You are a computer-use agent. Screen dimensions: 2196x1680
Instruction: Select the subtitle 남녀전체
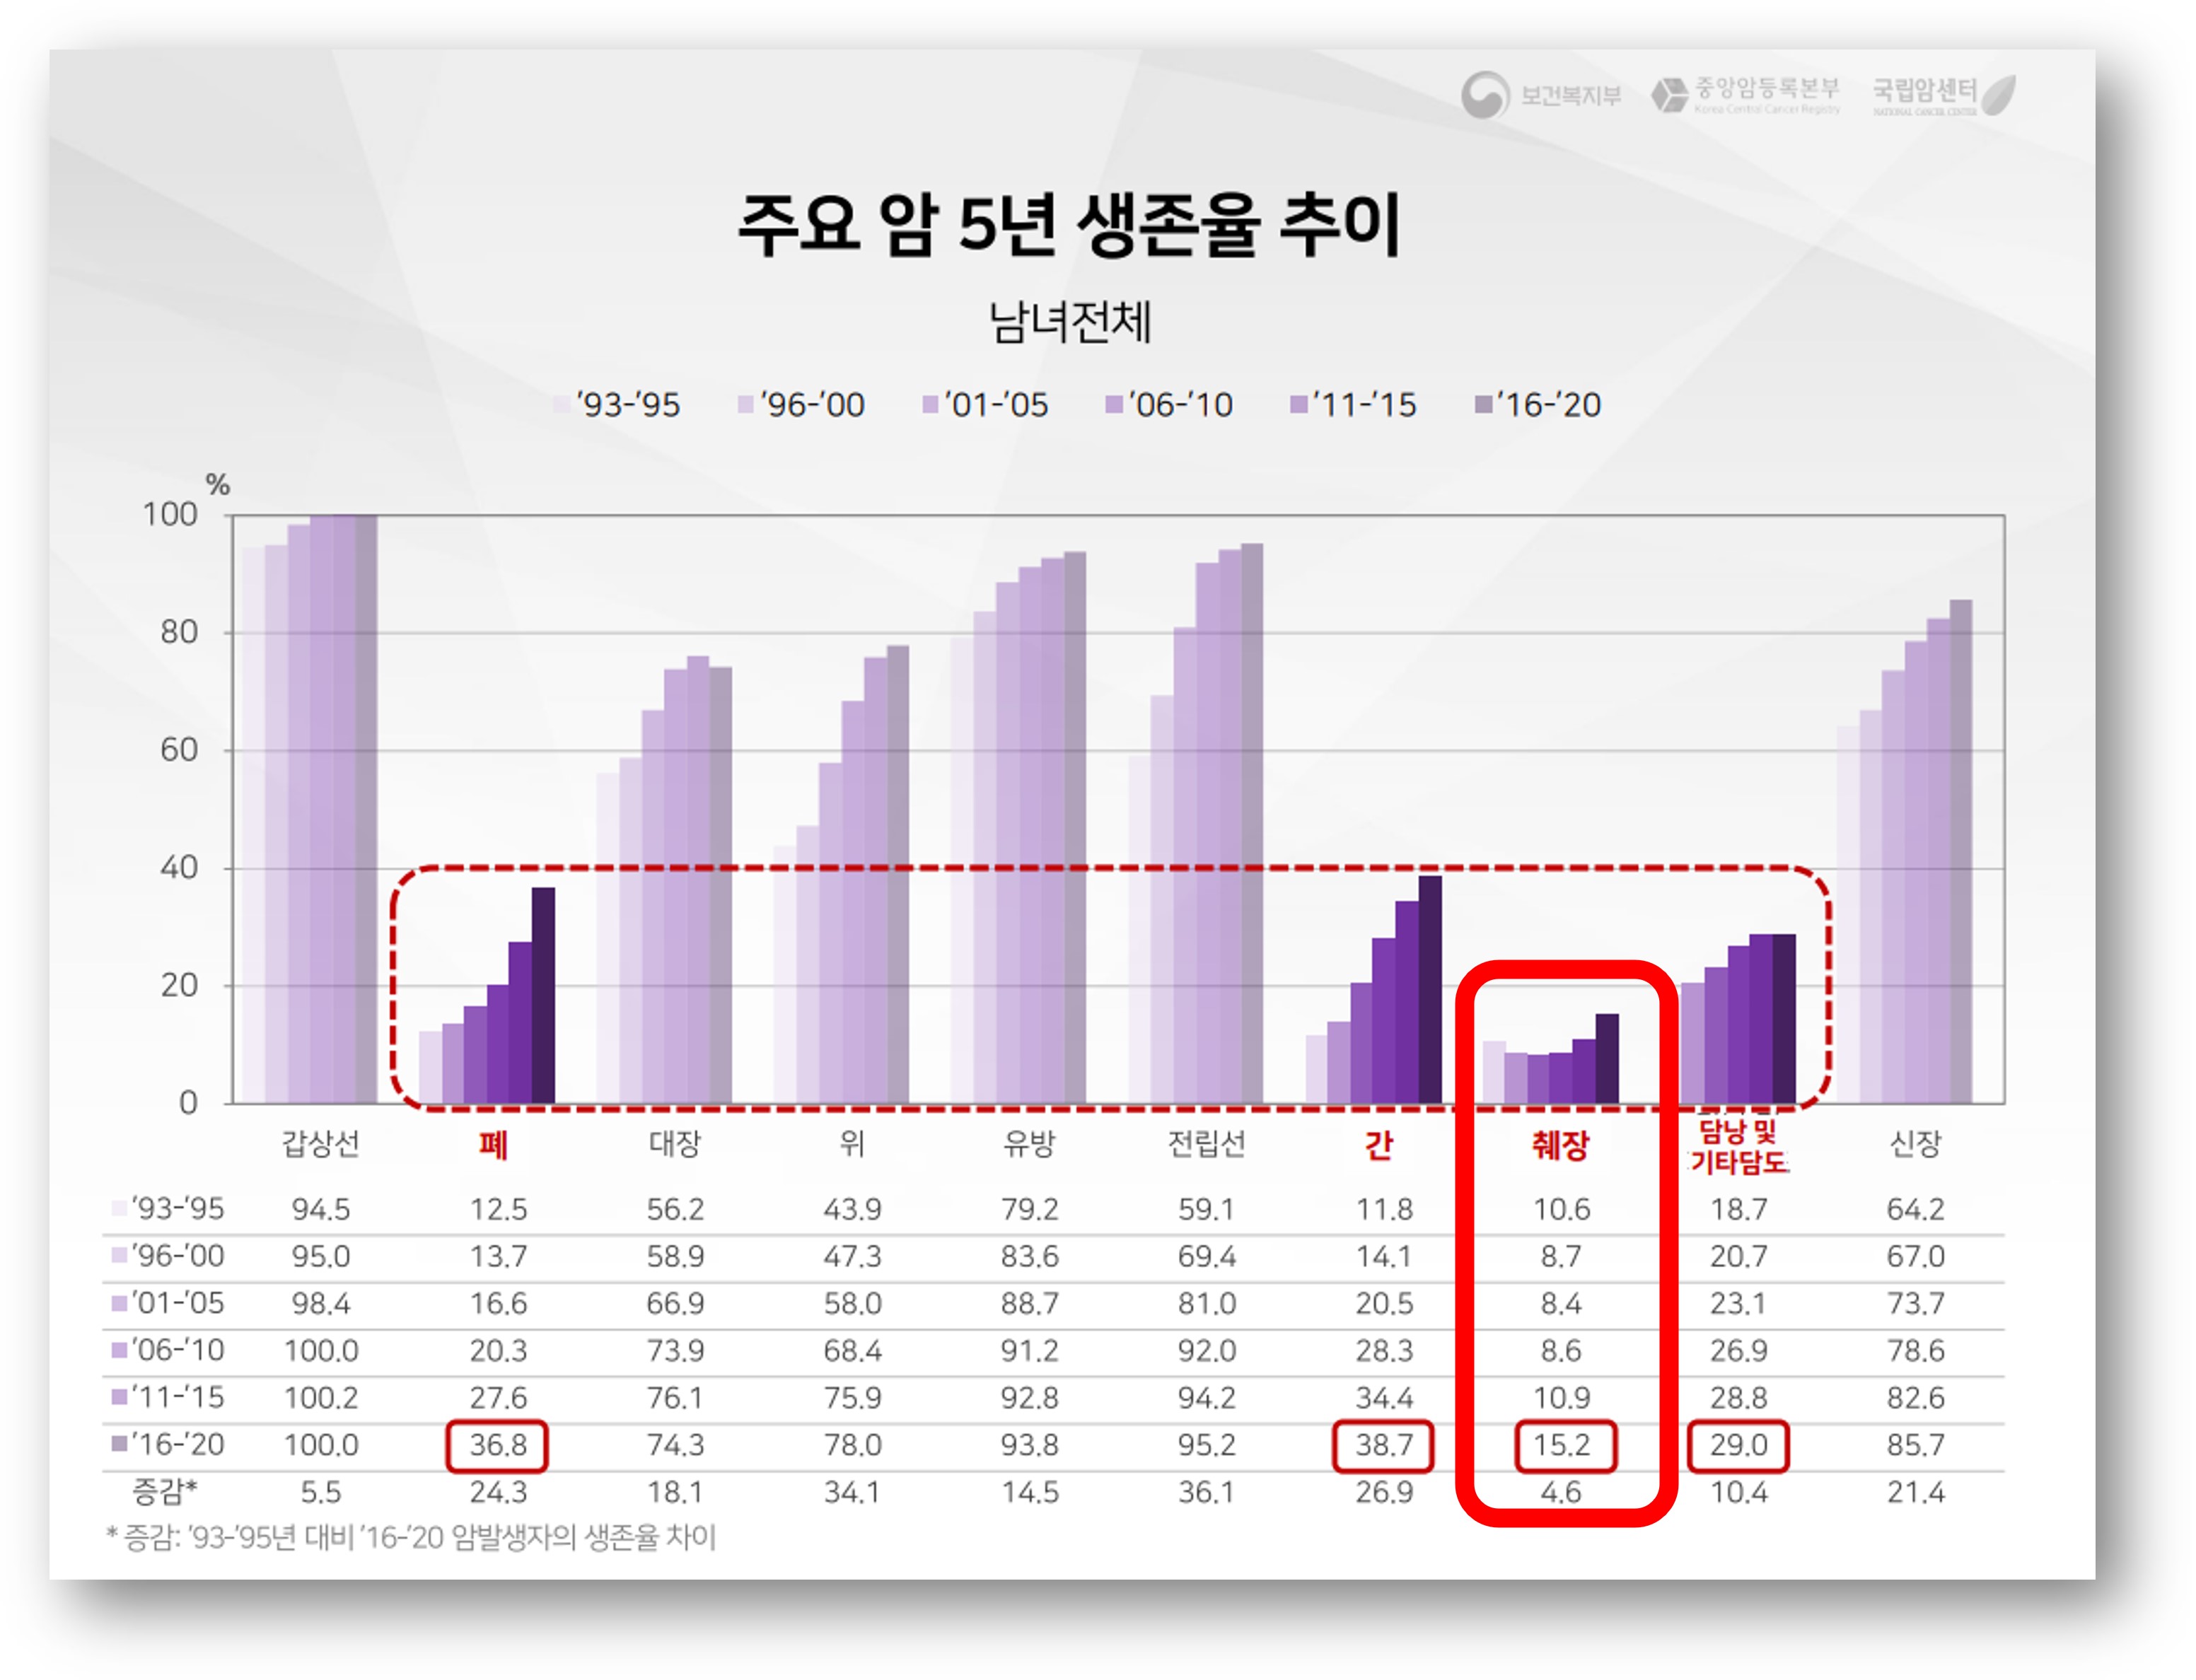(1070, 322)
